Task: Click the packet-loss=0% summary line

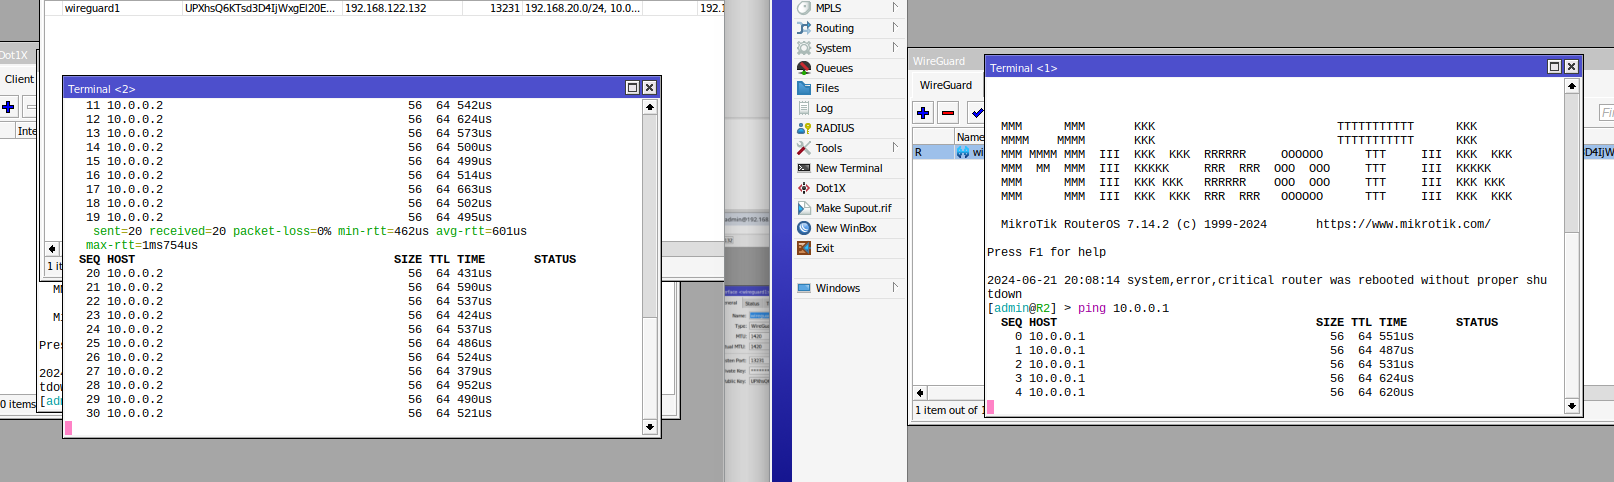Action: point(310,231)
